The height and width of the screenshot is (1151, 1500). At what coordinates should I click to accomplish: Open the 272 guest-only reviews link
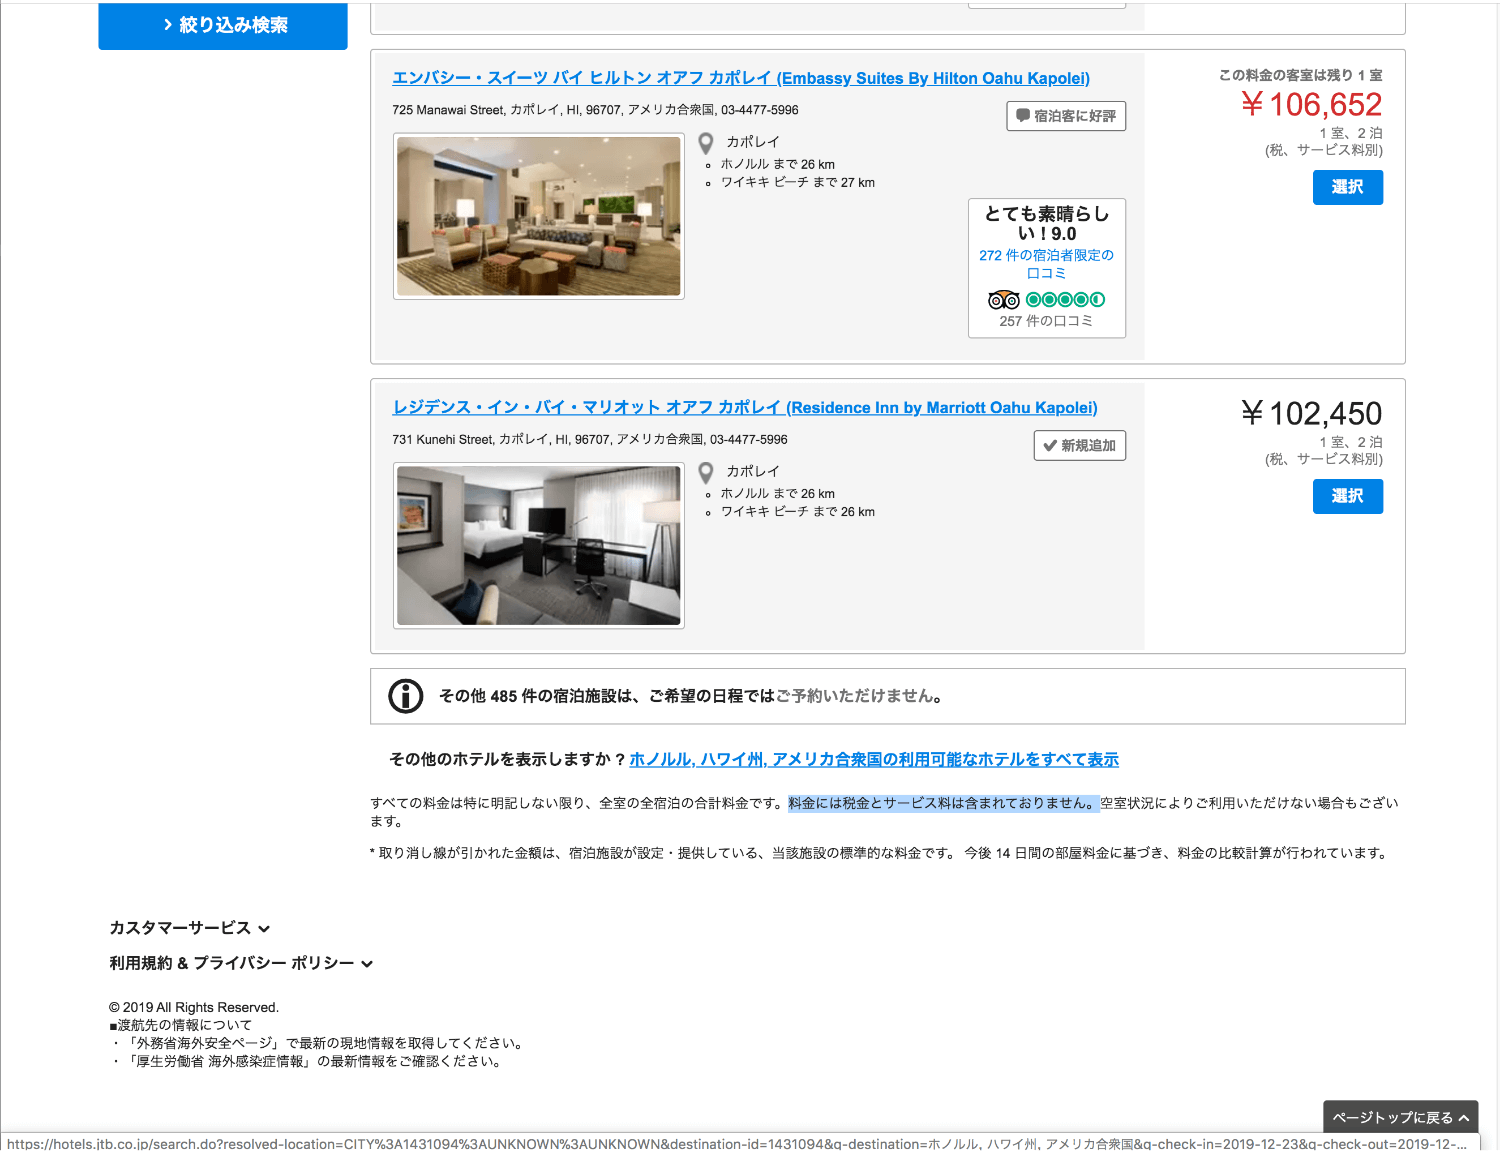(x=1046, y=264)
